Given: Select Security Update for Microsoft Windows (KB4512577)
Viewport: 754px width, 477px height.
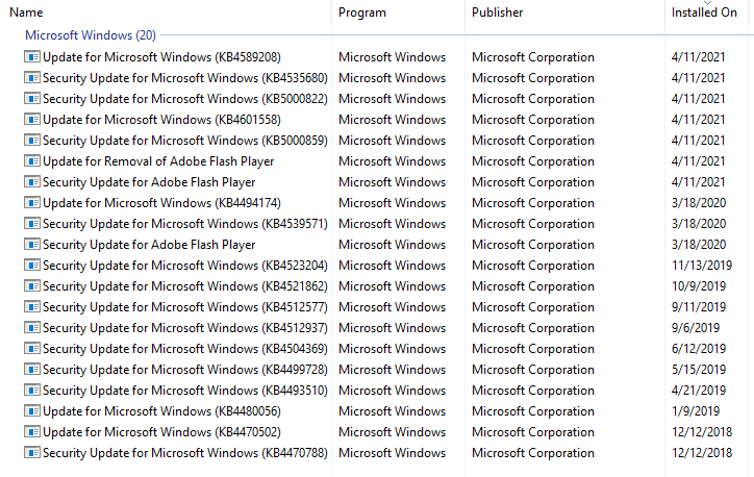Looking at the screenshot, I should click(185, 307).
